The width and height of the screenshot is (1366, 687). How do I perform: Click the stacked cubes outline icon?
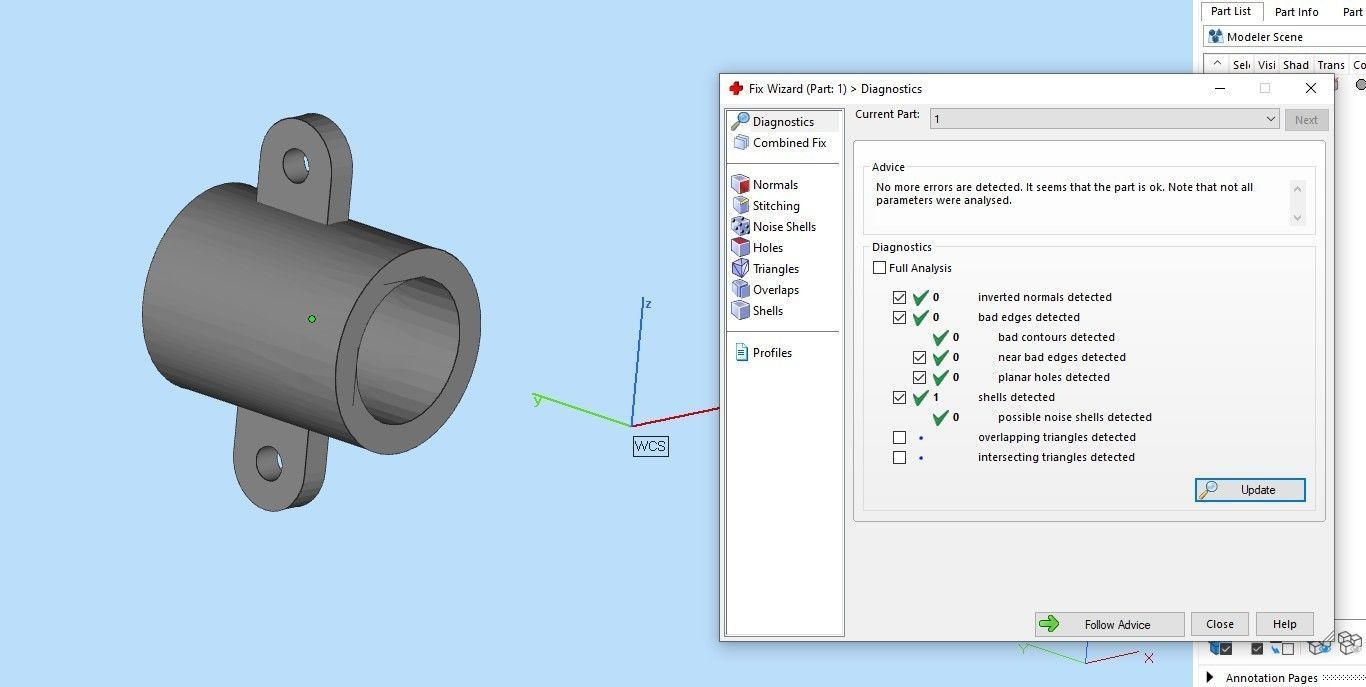1351,643
